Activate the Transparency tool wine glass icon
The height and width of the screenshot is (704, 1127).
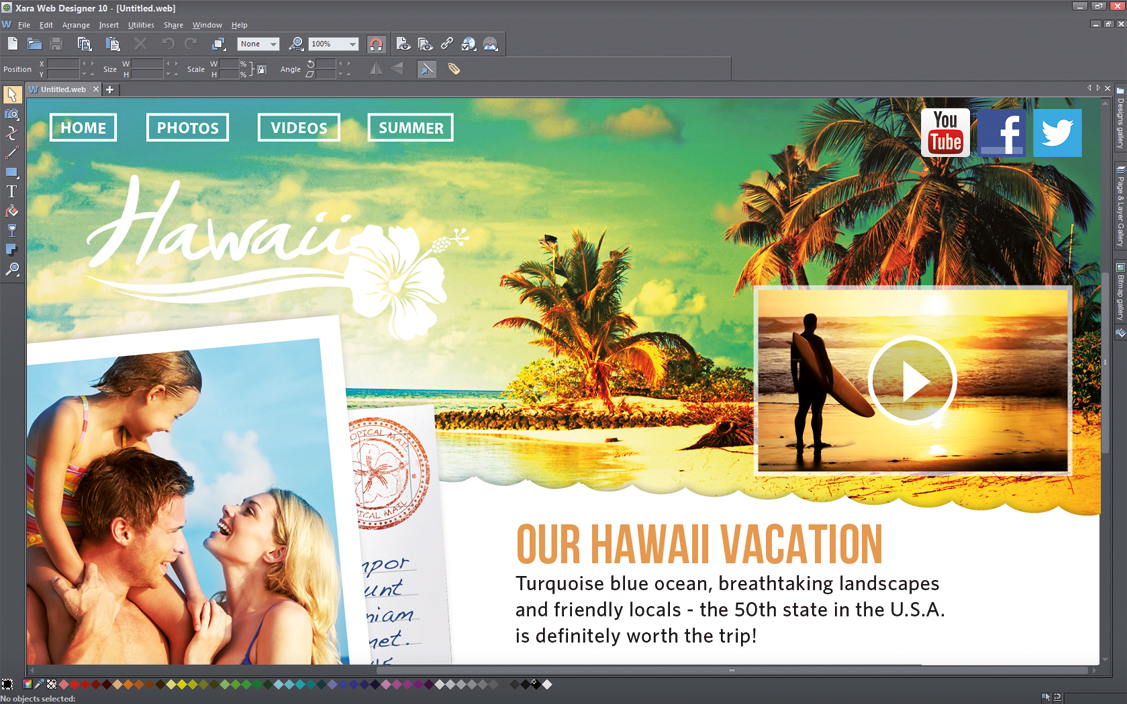[x=12, y=230]
